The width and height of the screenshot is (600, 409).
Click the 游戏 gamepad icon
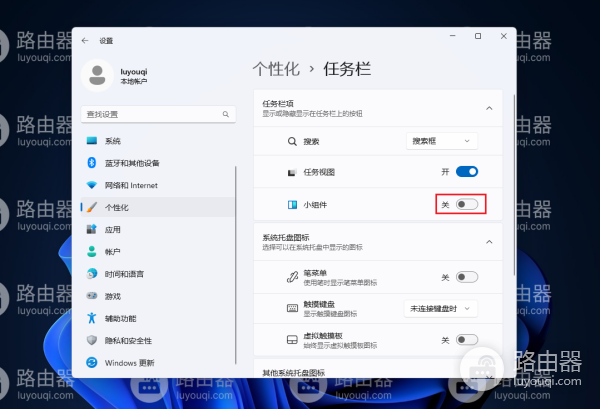[x=92, y=296]
